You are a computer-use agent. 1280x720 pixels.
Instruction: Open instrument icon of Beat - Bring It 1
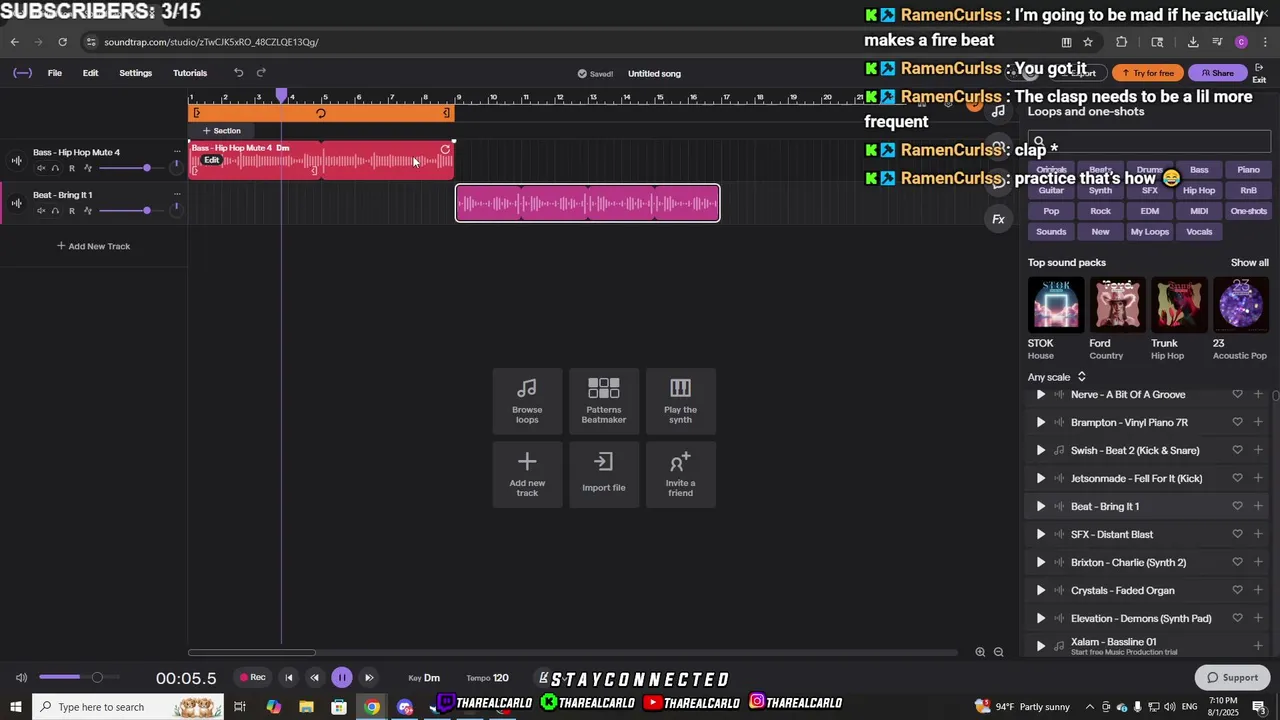[16, 203]
